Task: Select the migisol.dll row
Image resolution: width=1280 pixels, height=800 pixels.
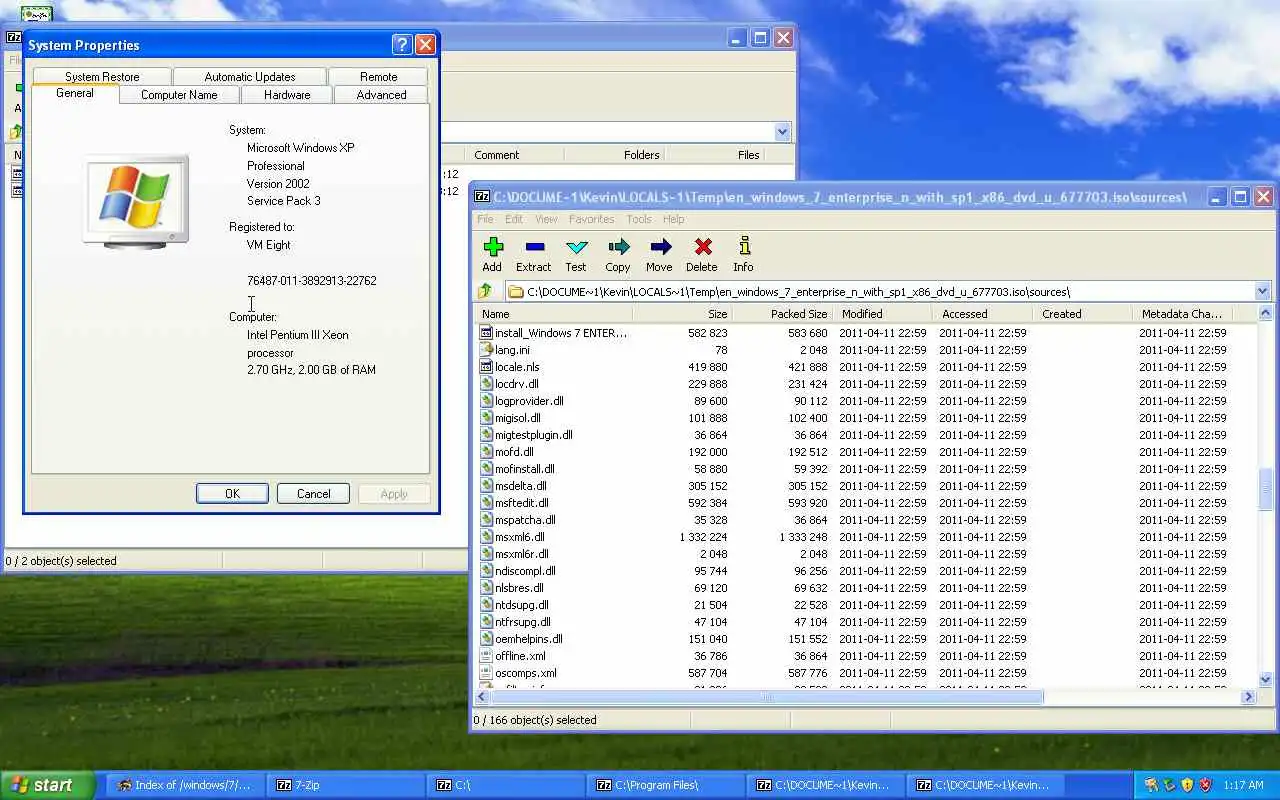Action: (865, 418)
